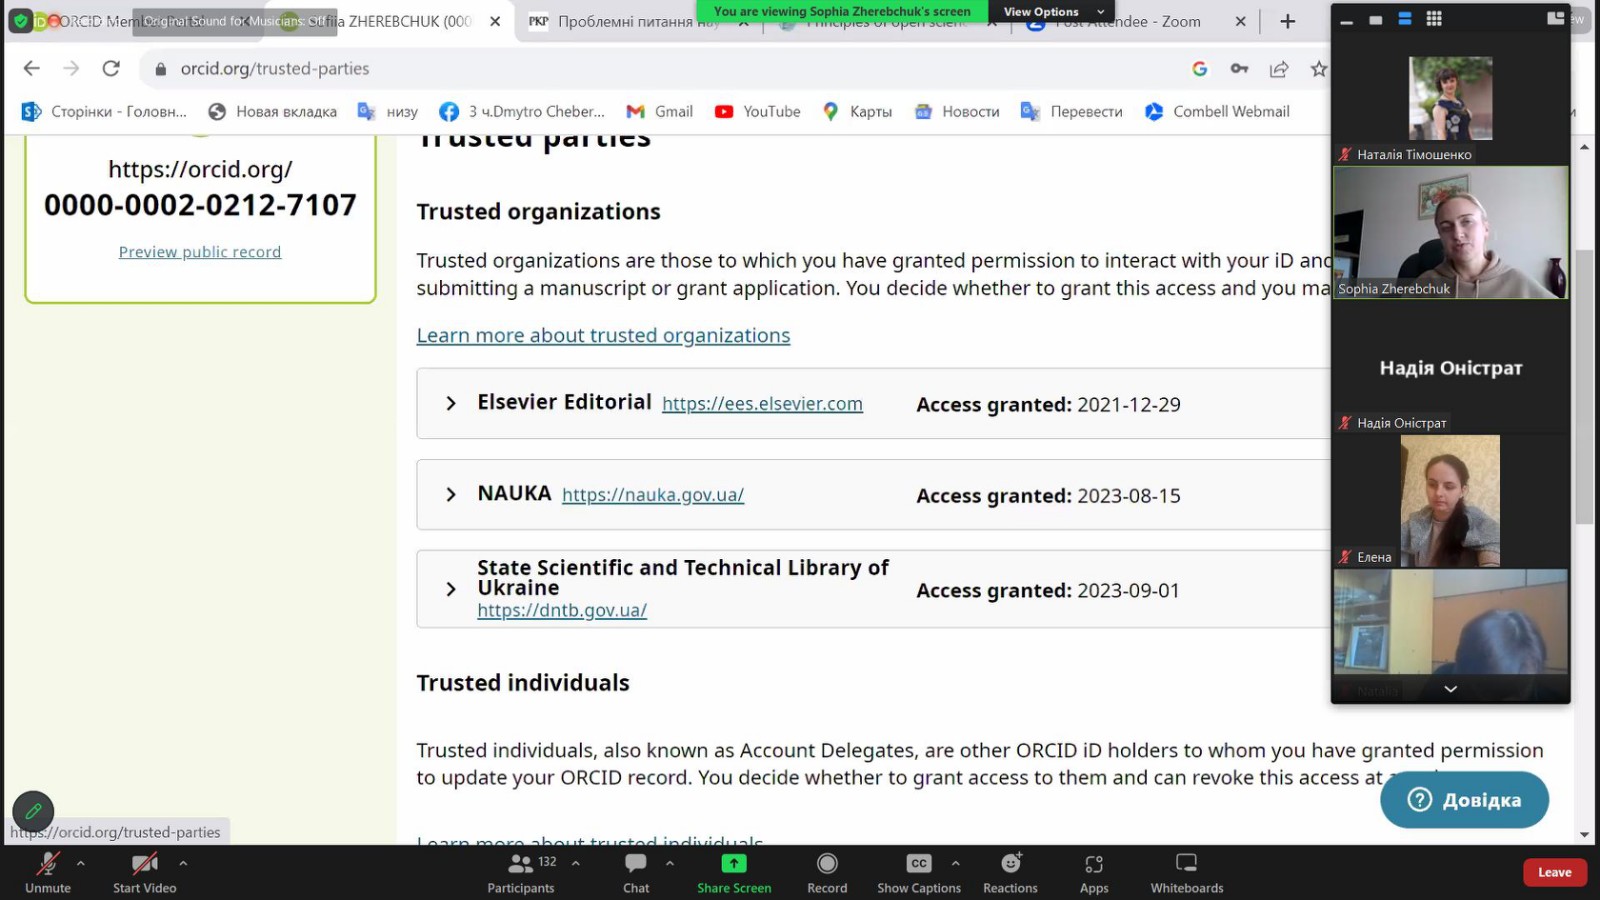This screenshot has width=1600, height=900.
Task: Start recording with Record button
Action: [827, 872]
